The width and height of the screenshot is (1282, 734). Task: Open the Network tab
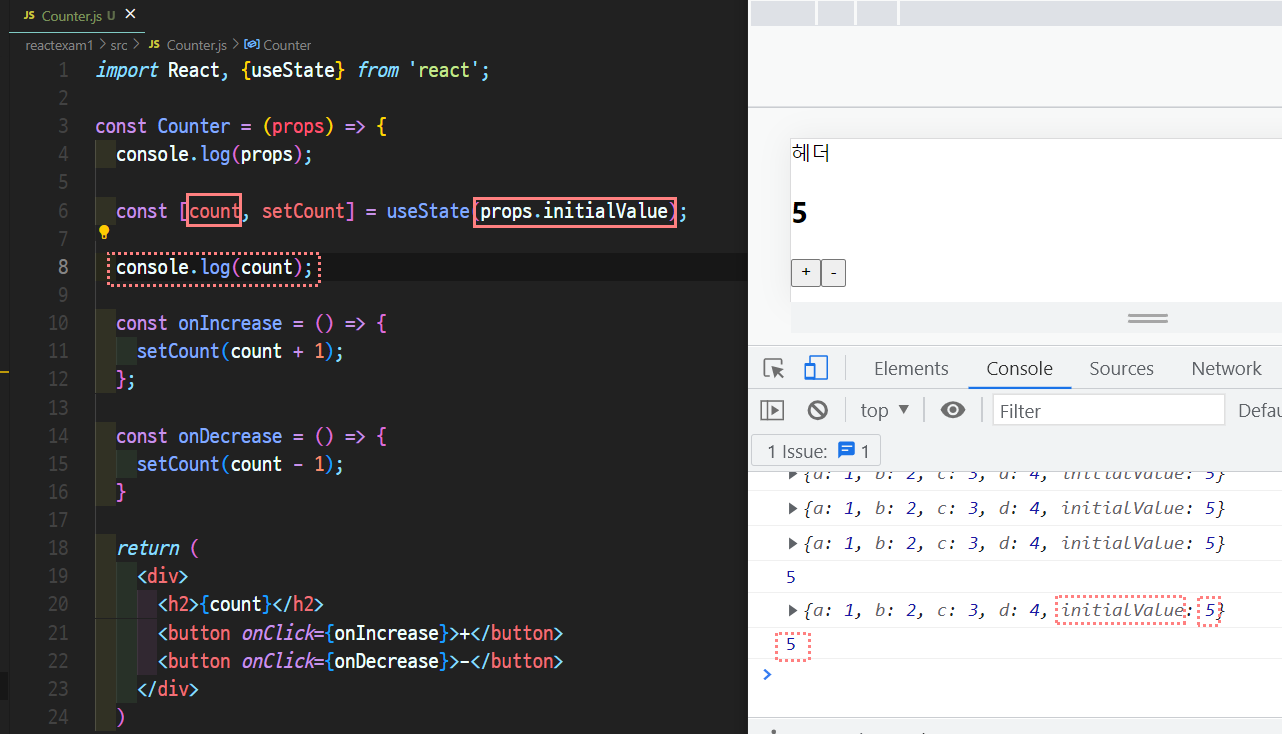pos(1226,368)
